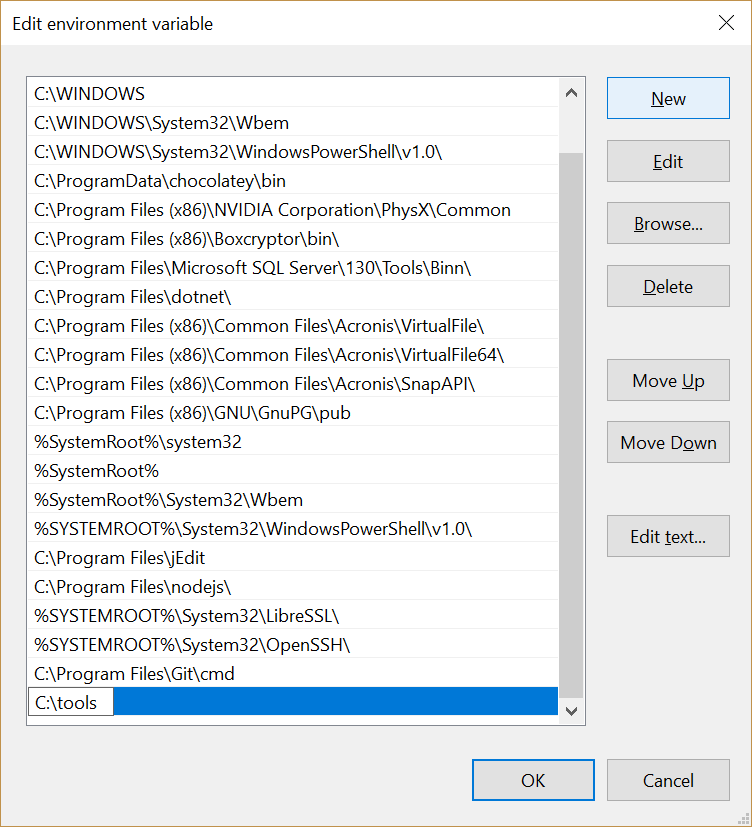Open the Browse... folder picker
Viewport: 752px width, 827px height.
click(668, 224)
